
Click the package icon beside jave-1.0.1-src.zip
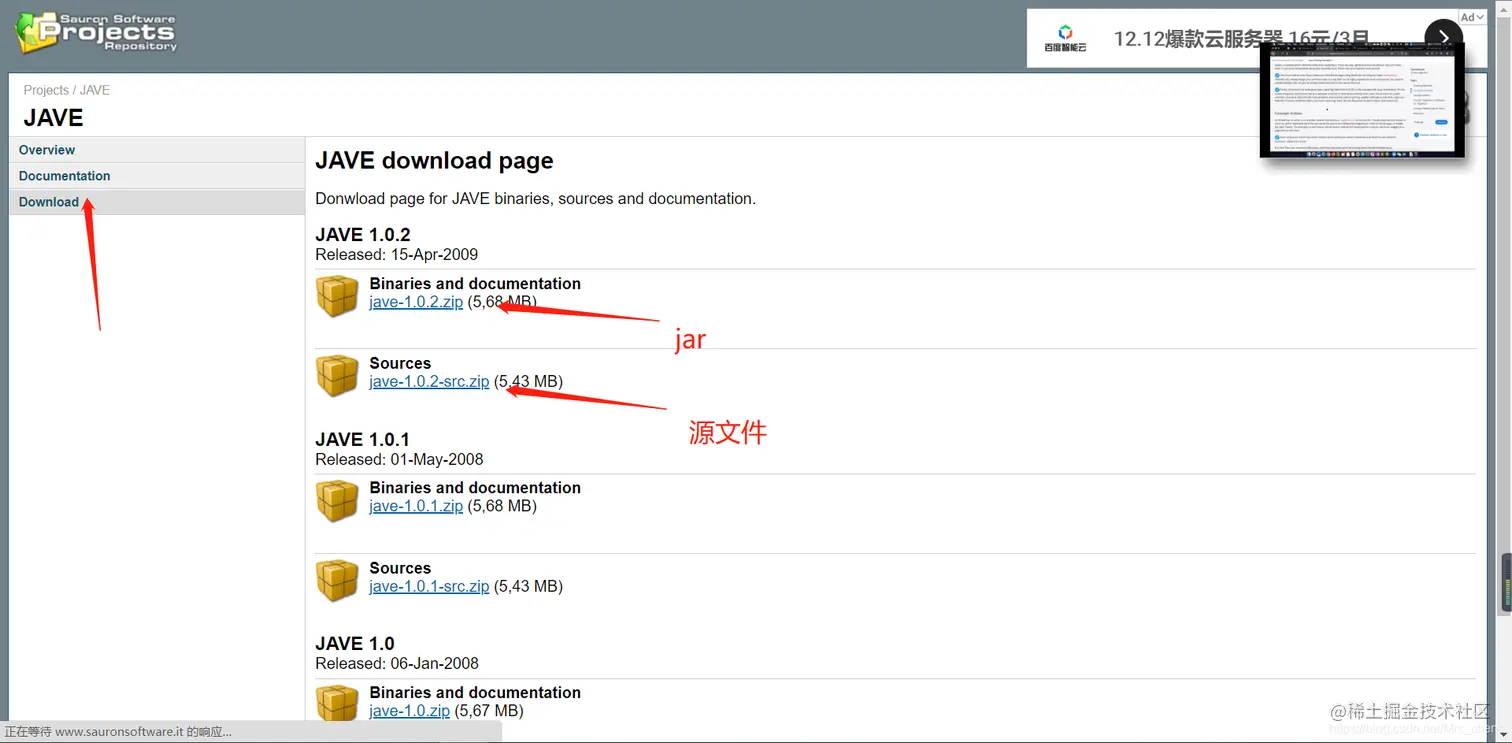click(x=337, y=580)
